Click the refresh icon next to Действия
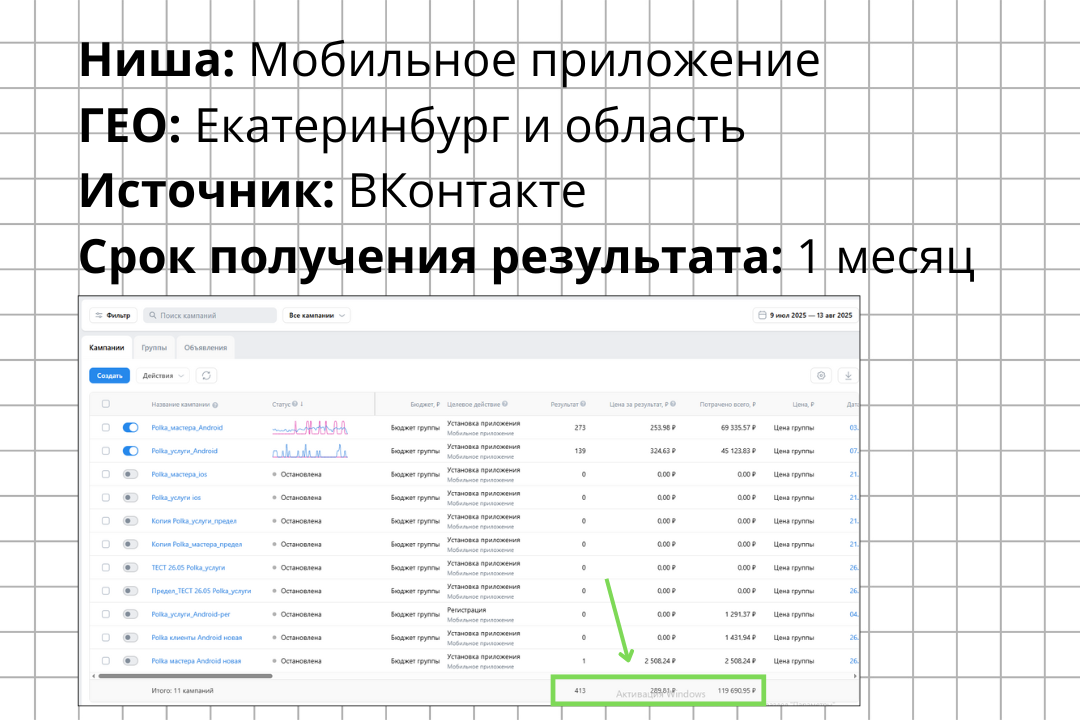 point(206,376)
